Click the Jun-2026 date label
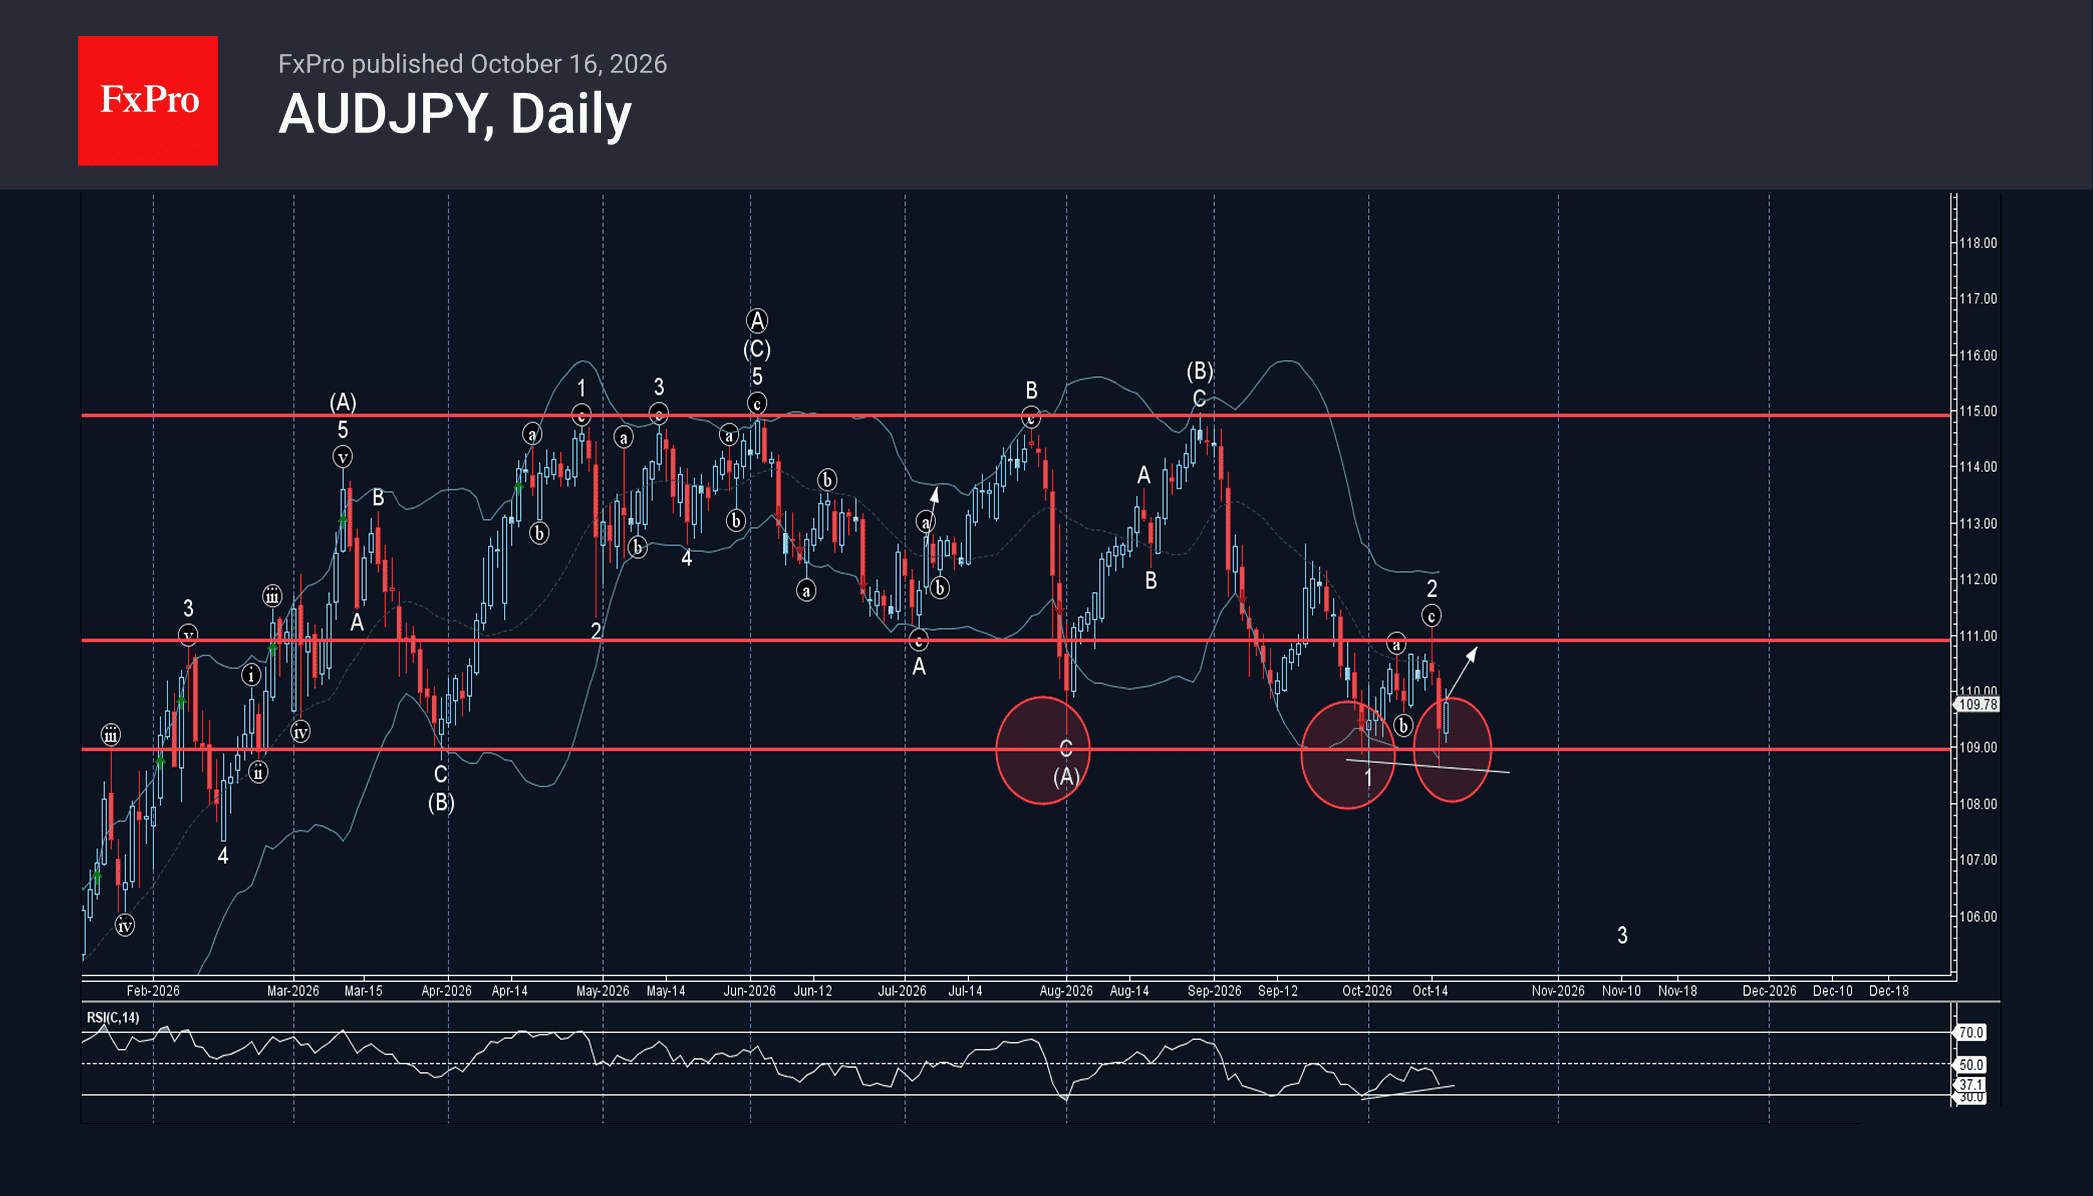Screen dimensions: 2093x1196 [750, 991]
